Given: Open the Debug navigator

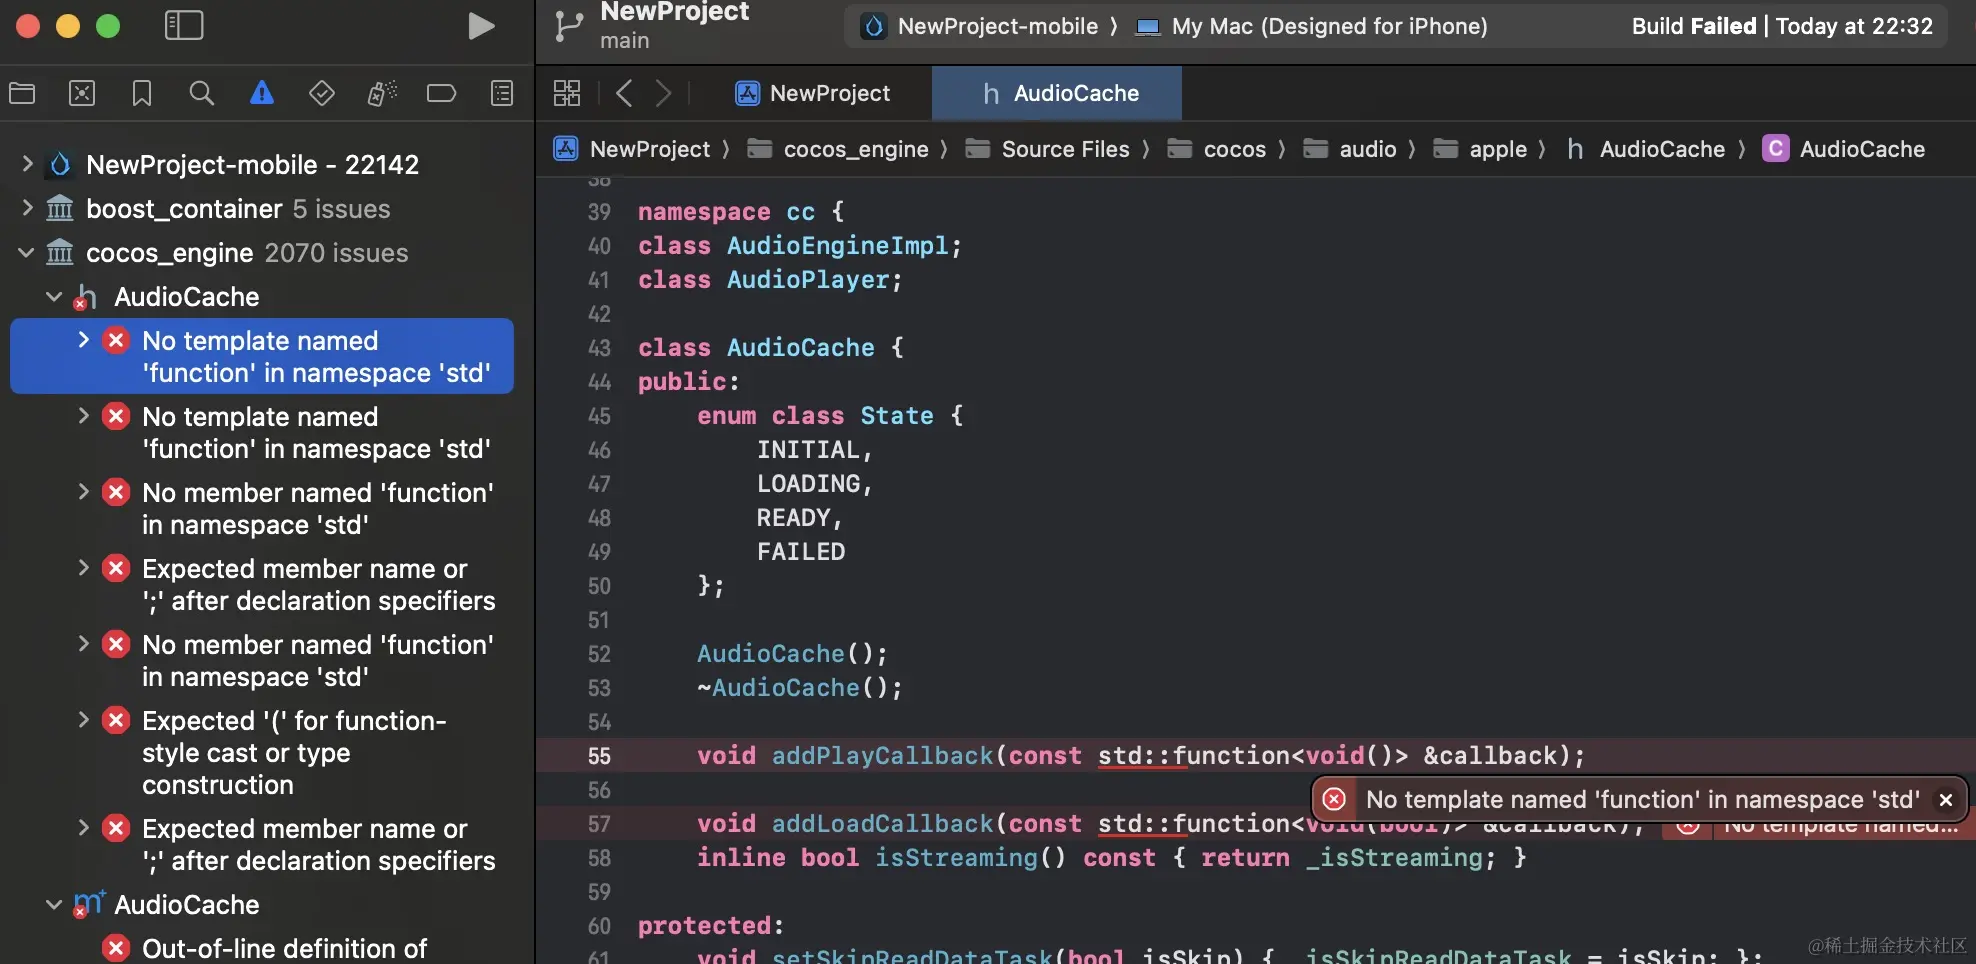Looking at the screenshot, I should 382,93.
